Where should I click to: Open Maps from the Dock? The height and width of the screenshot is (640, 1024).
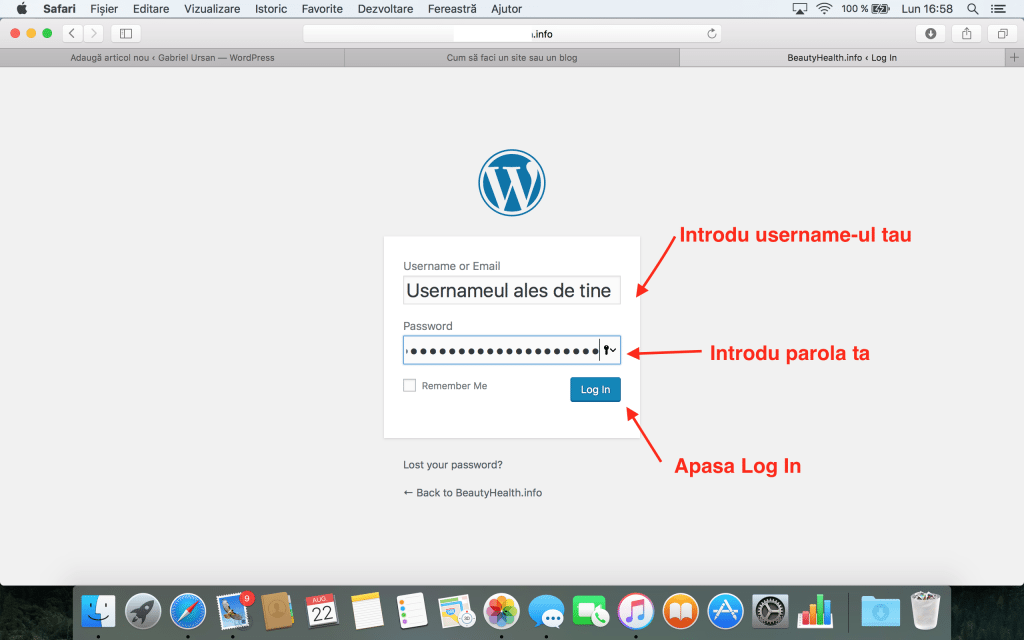456,612
